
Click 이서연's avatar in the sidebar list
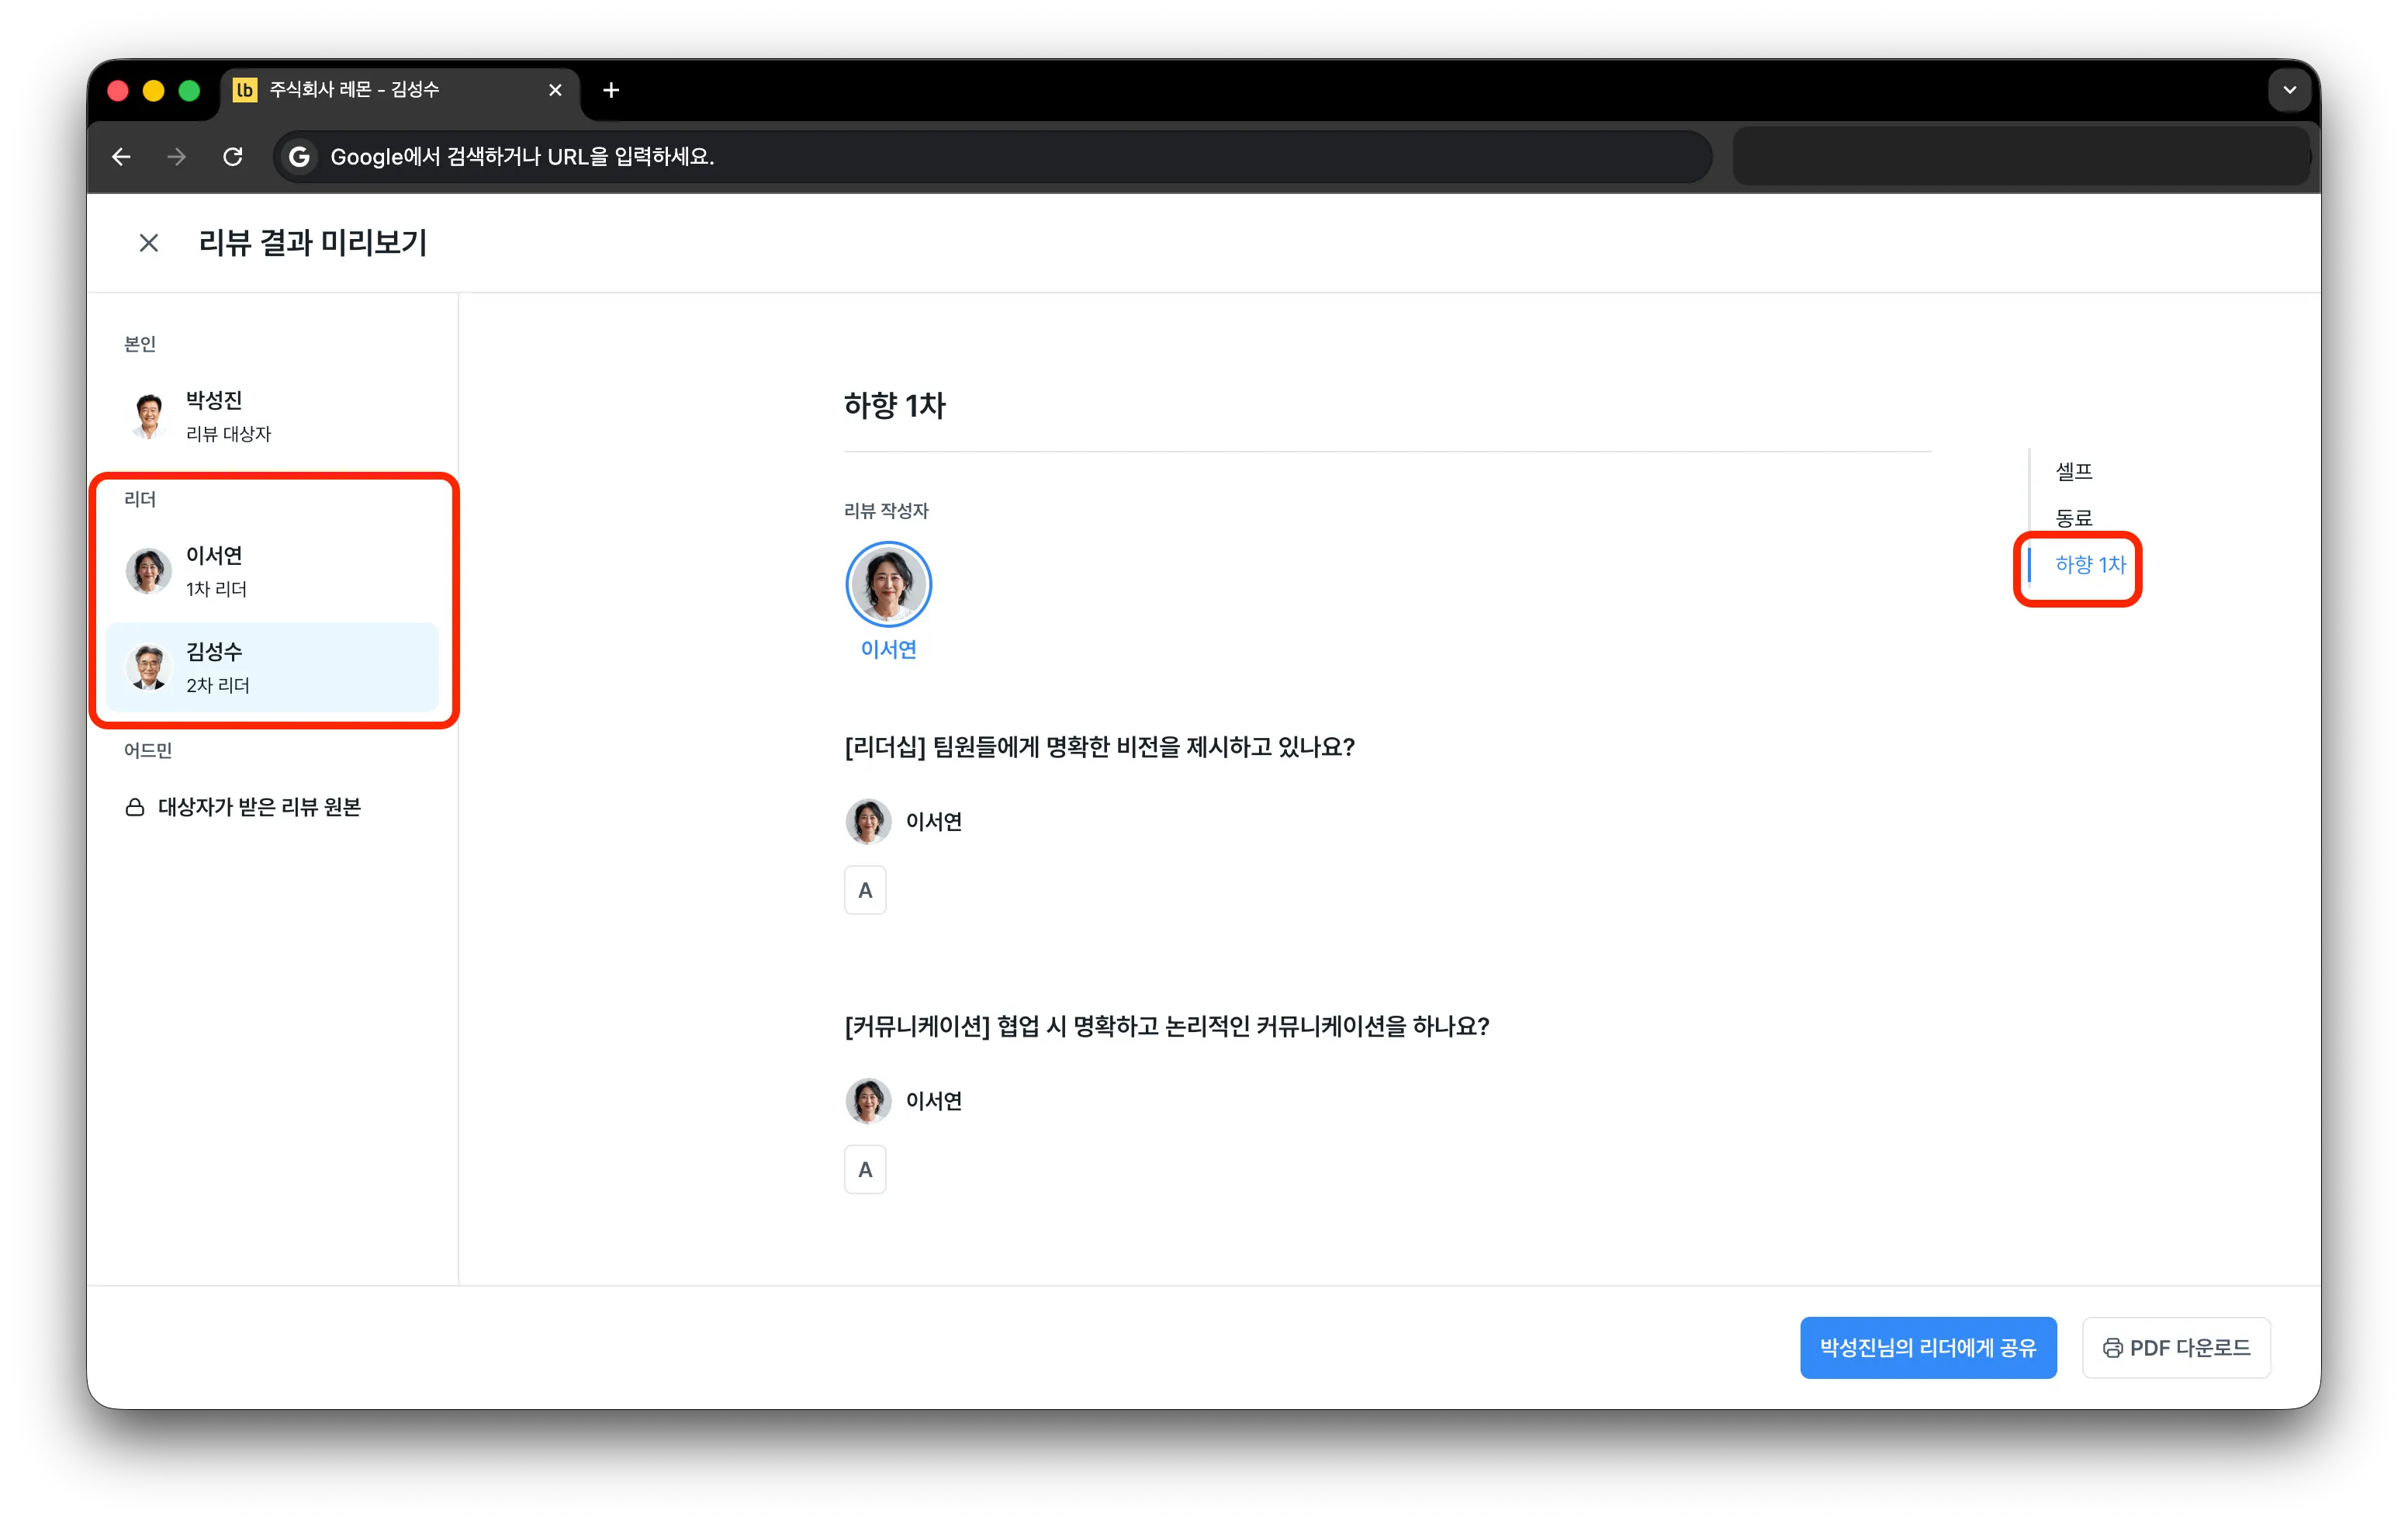[148, 571]
